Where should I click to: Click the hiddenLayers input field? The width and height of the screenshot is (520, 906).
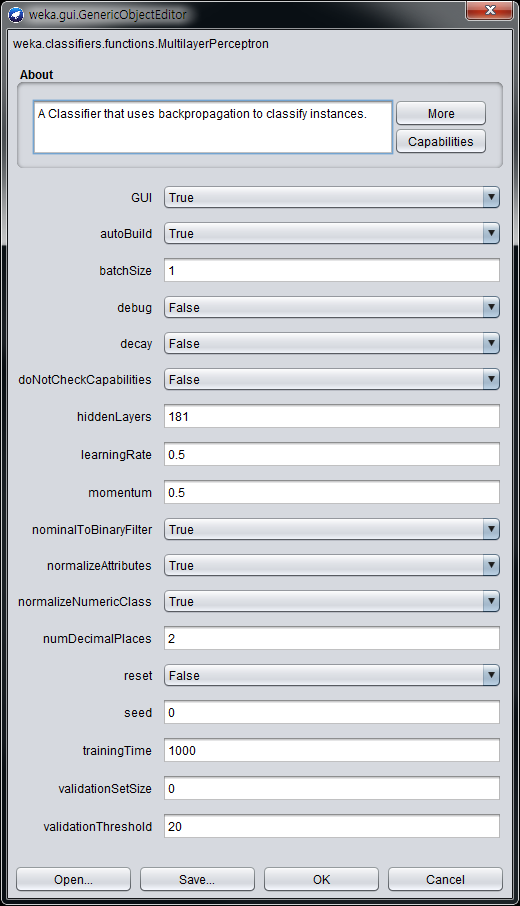click(x=332, y=417)
